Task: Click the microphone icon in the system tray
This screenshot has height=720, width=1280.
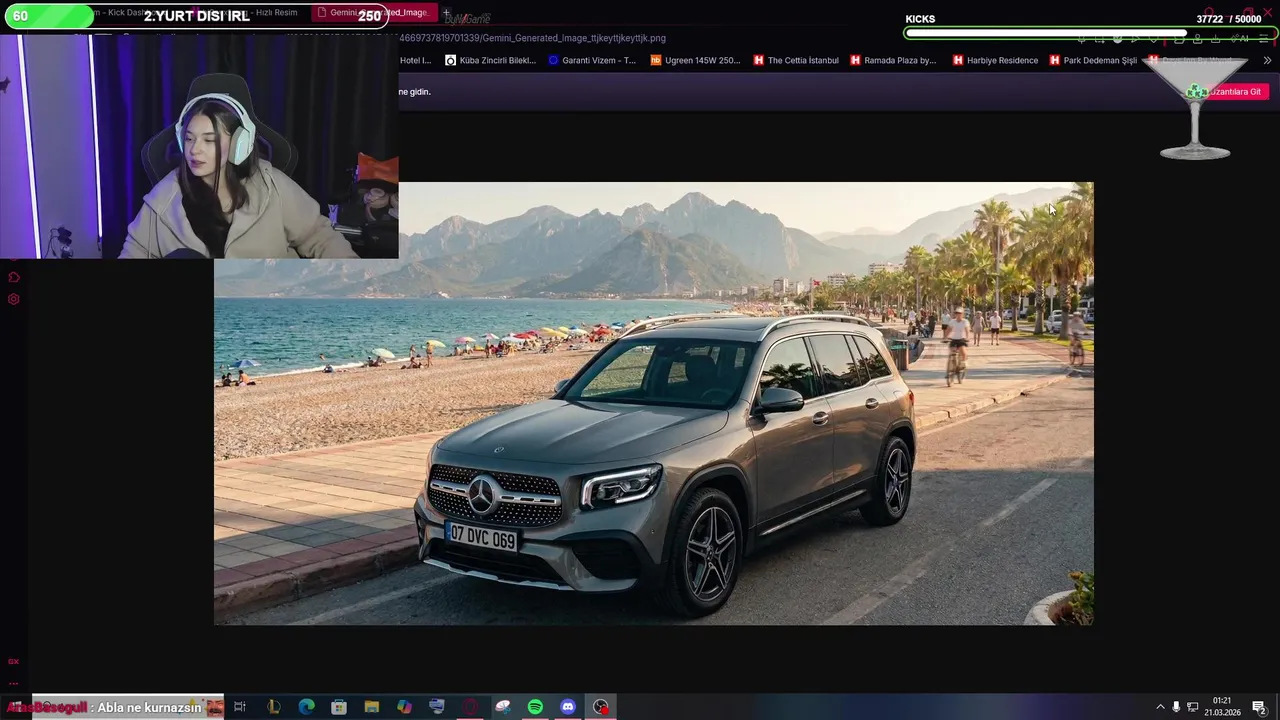Action: coord(1176,707)
